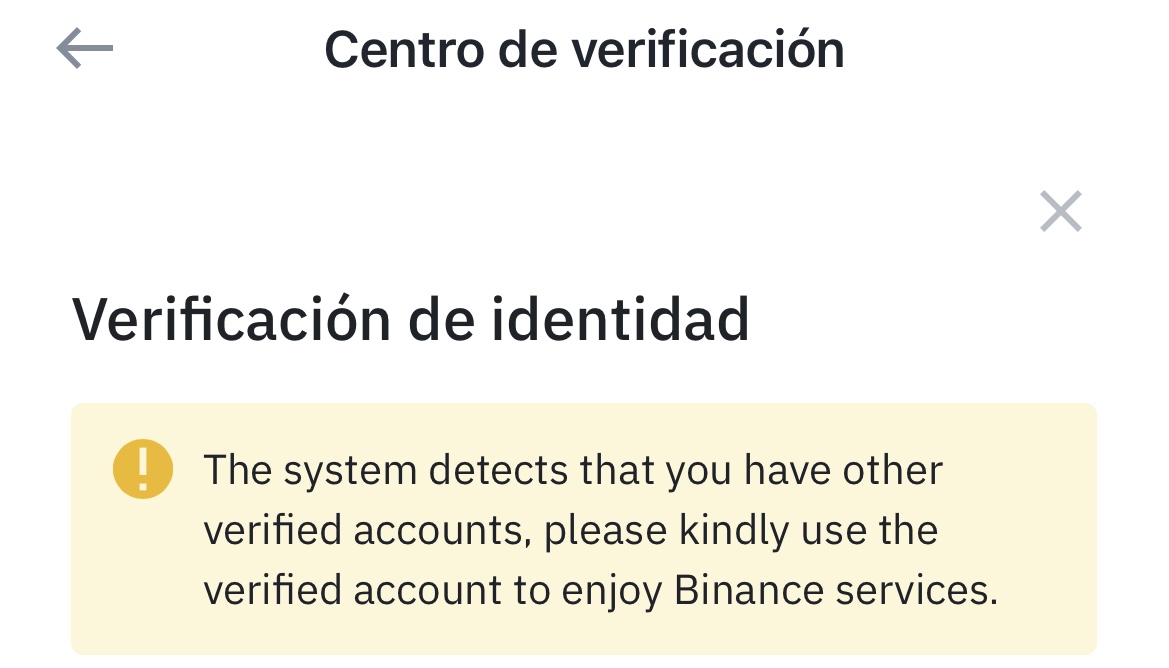Click the line "verified accounts, please kindly use the"
1169x668 pixels.
570,531
